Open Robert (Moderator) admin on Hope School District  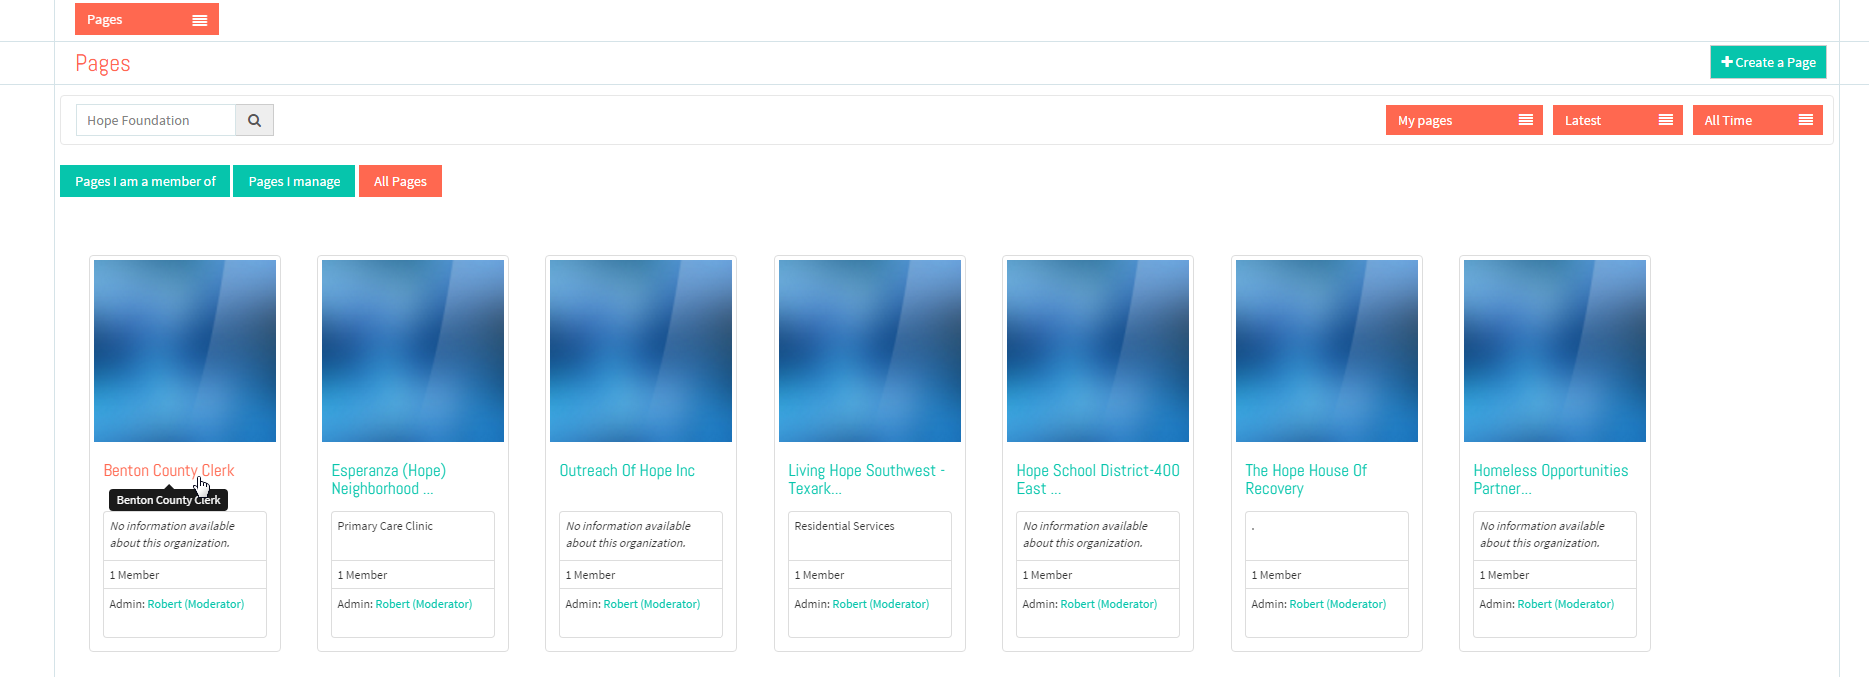pyautogui.click(x=1109, y=604)
